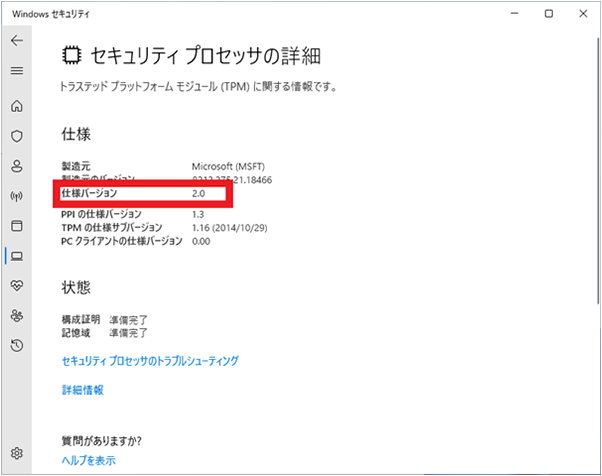
Task: Open Virus & threat protection shield icon
Action: (17, 136)
